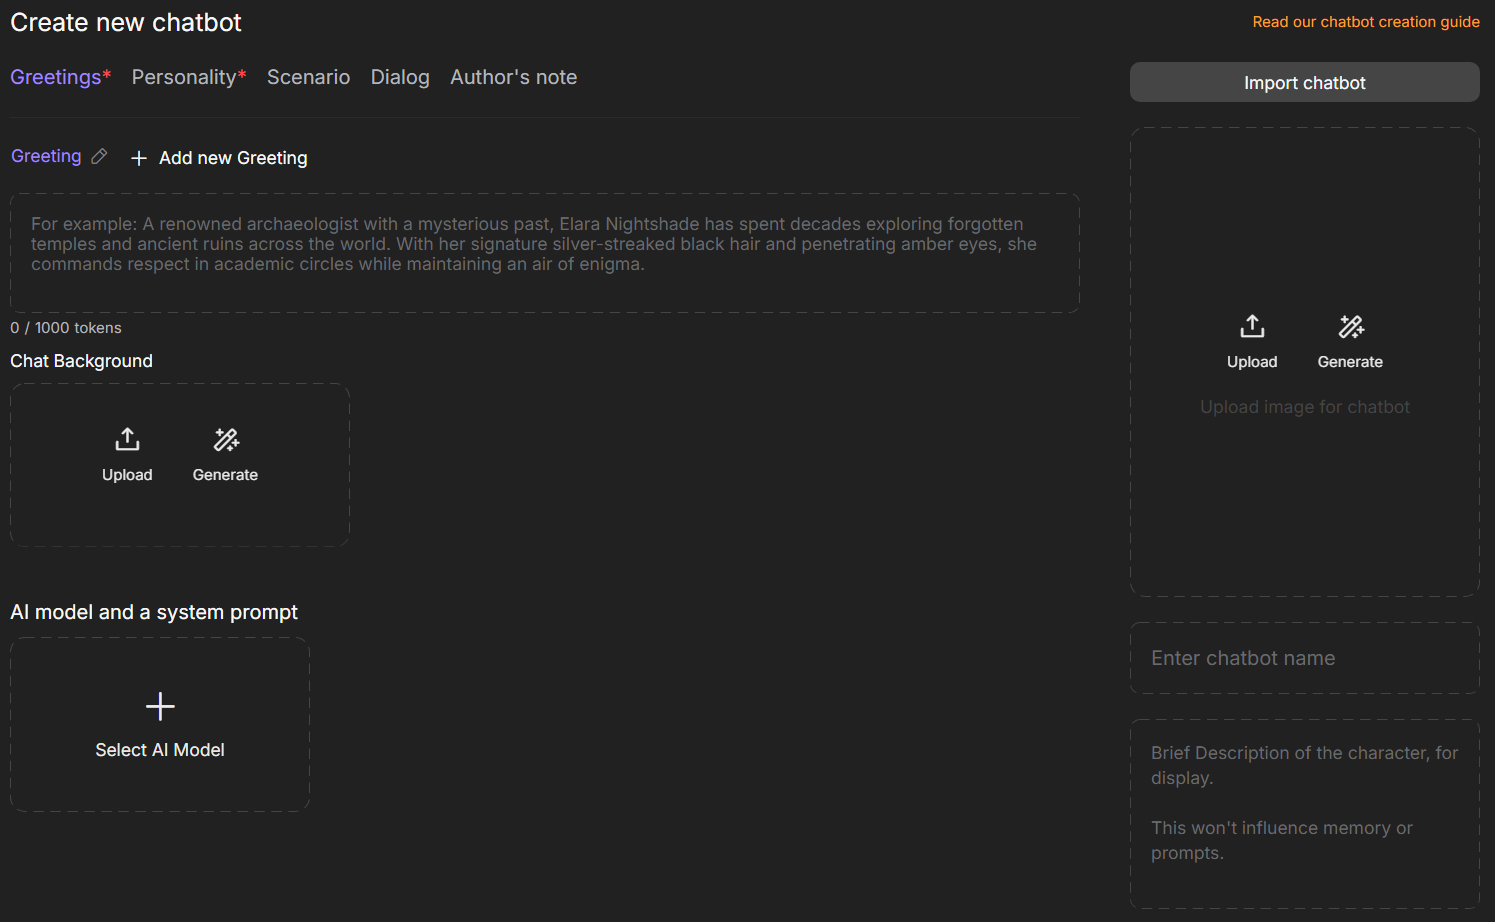Open the Dialog tab
Viewport: 1495px width, 922px height.
point(400,77)
